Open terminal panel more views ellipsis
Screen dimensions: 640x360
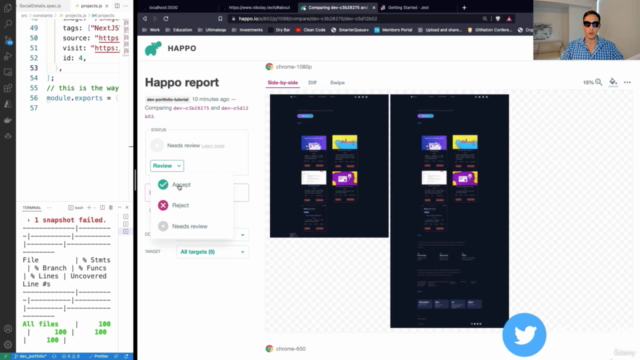pos(49,208)
